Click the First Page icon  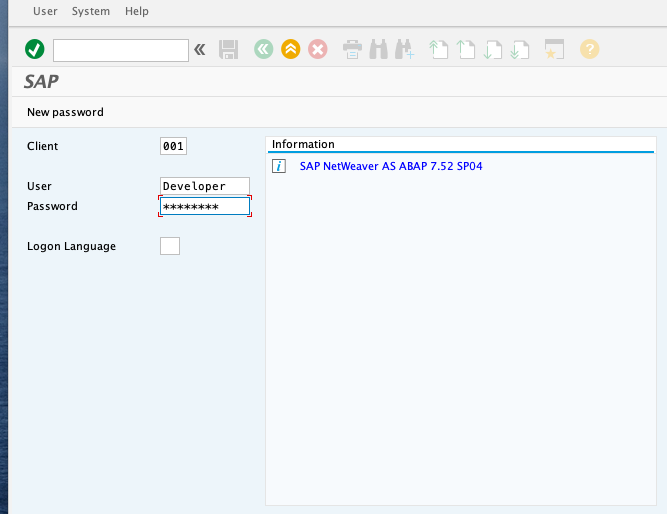(x=439, y=49)
